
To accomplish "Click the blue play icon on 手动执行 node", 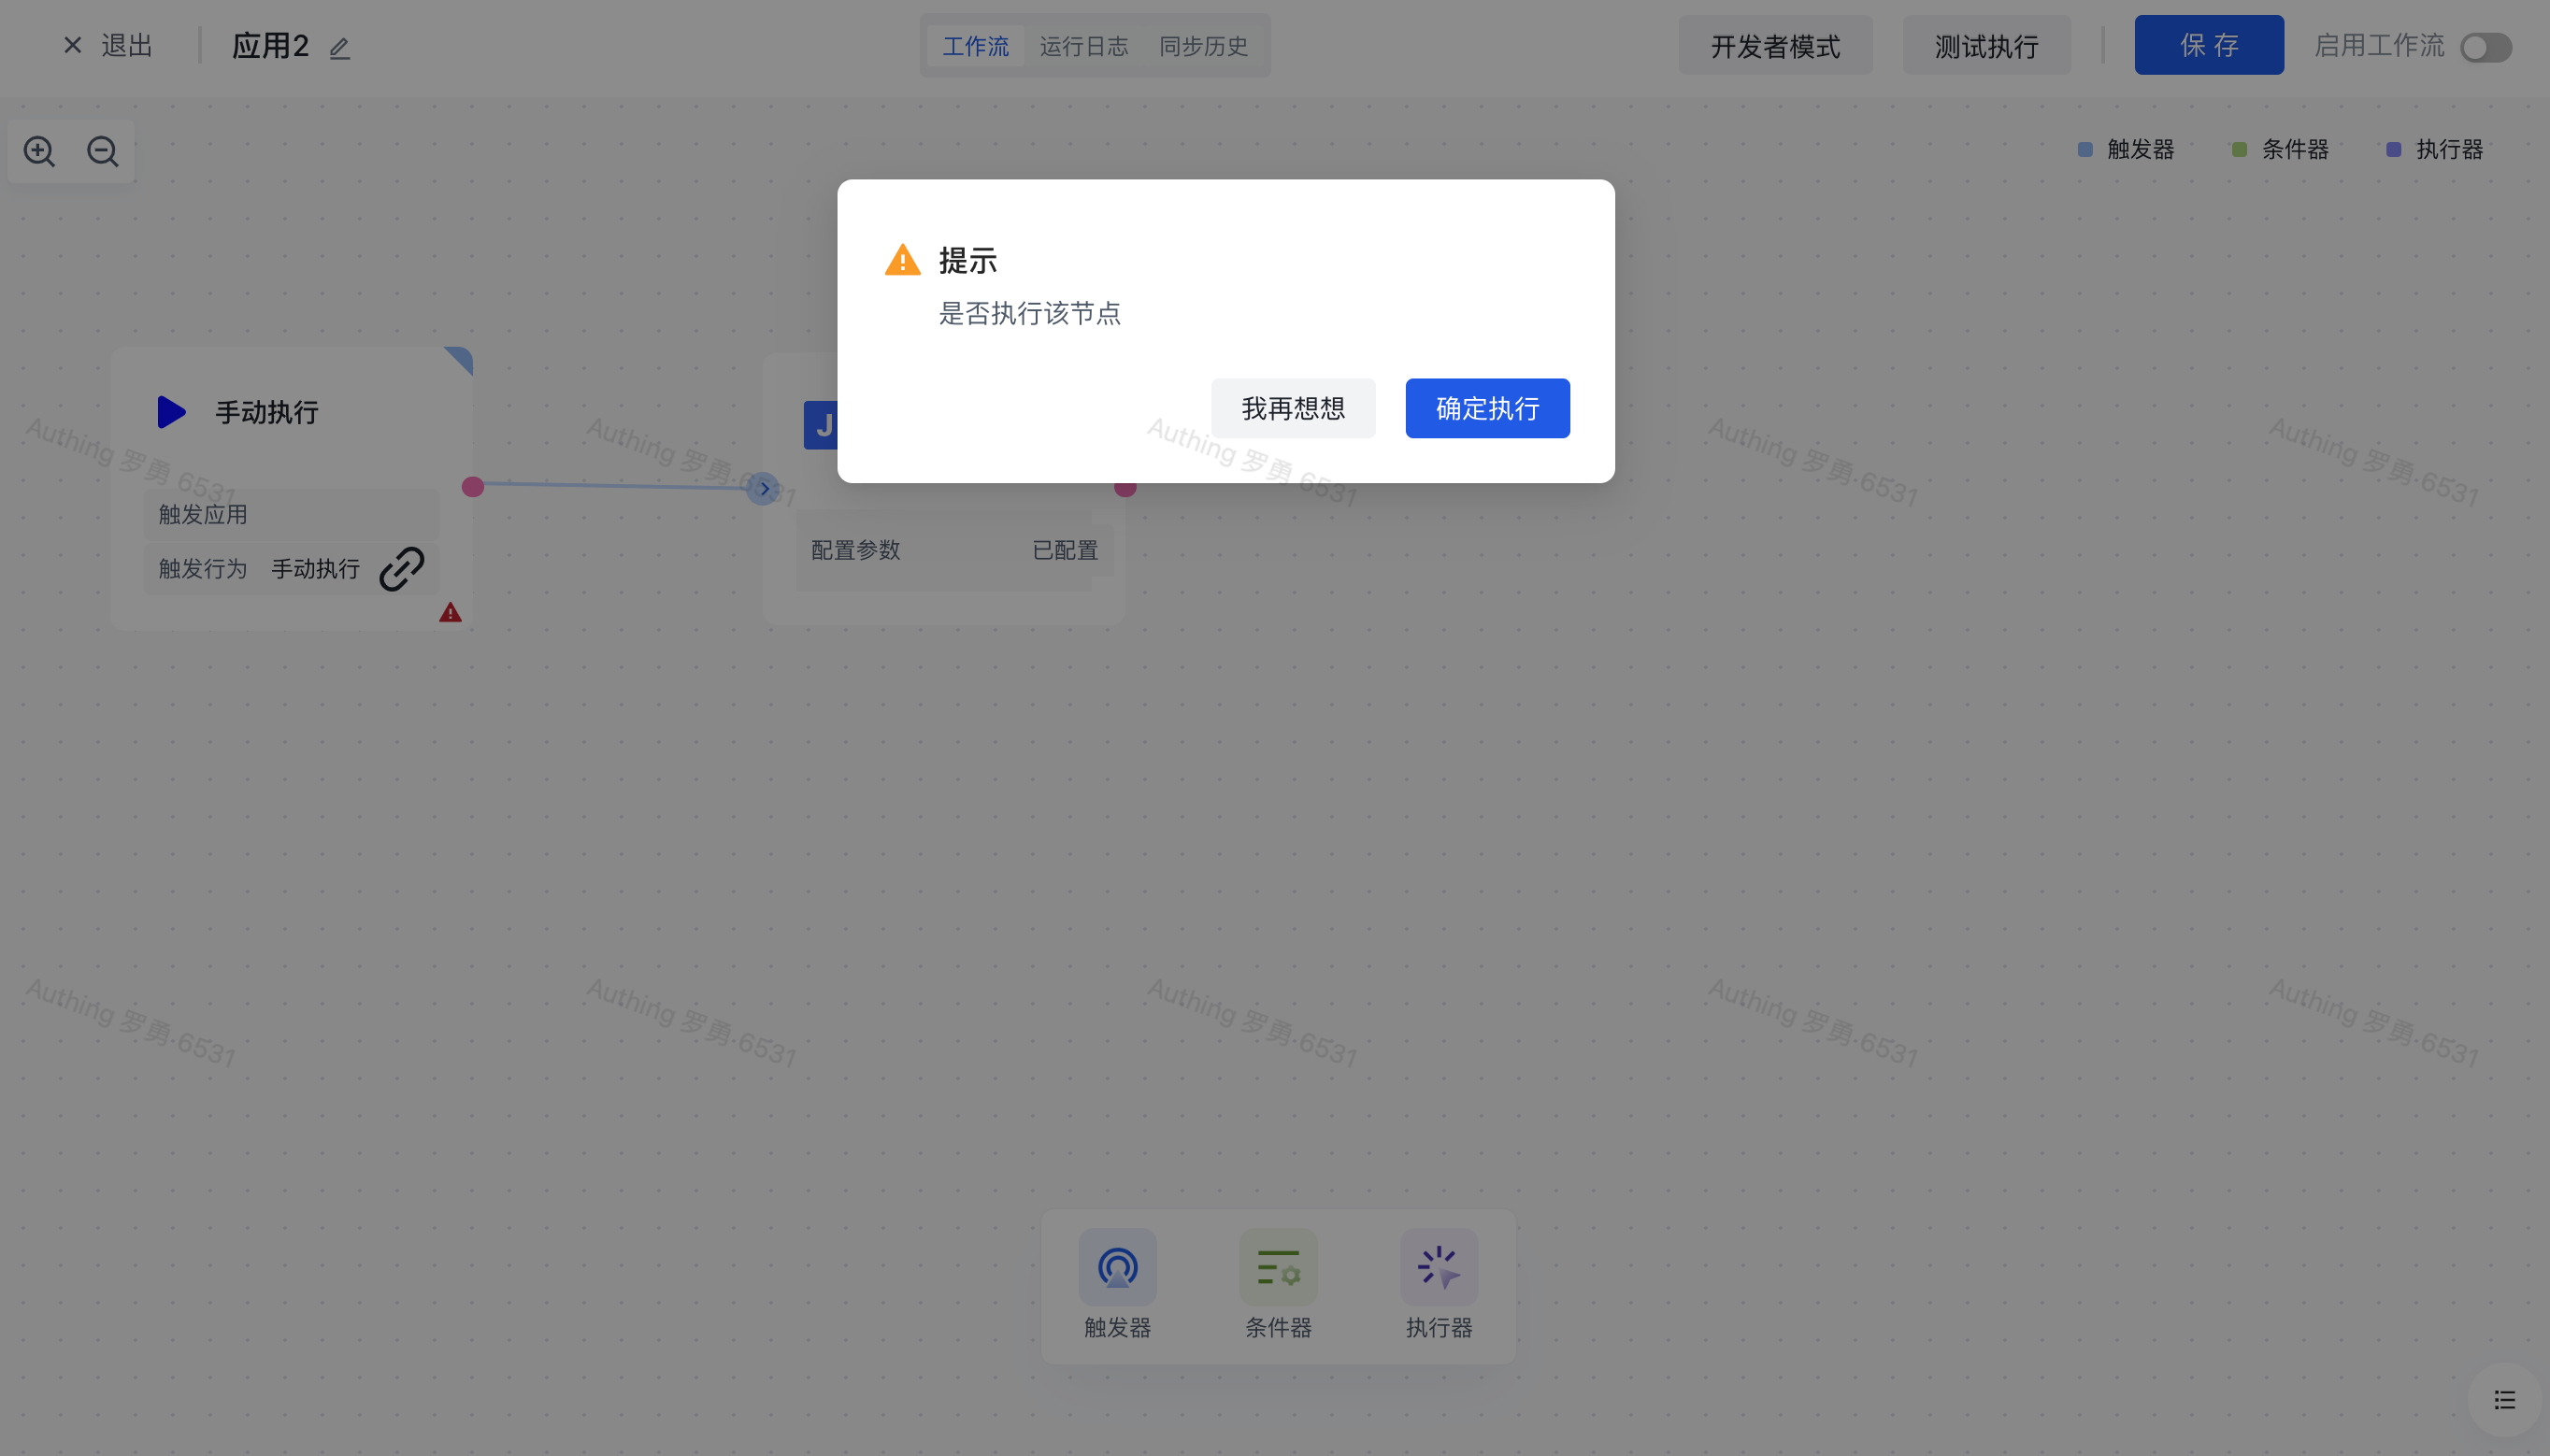I will (171, 412).
